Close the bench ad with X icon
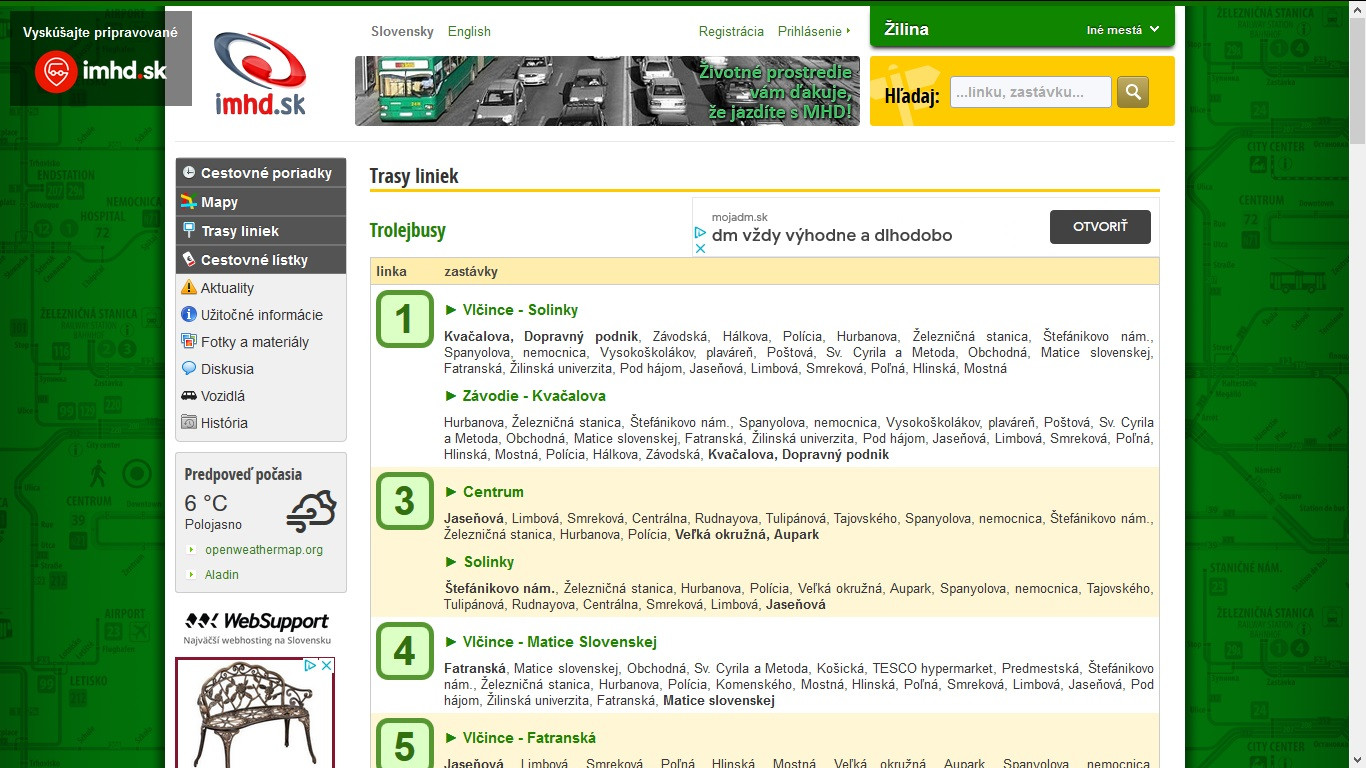1366x768 pixels. [x=325, y=665]
